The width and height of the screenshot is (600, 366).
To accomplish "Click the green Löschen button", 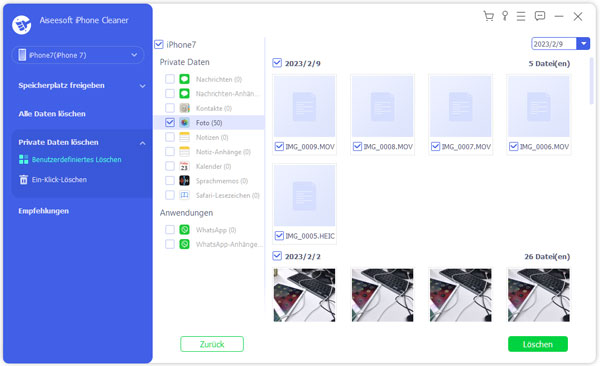I will click(x=538, y=344).
